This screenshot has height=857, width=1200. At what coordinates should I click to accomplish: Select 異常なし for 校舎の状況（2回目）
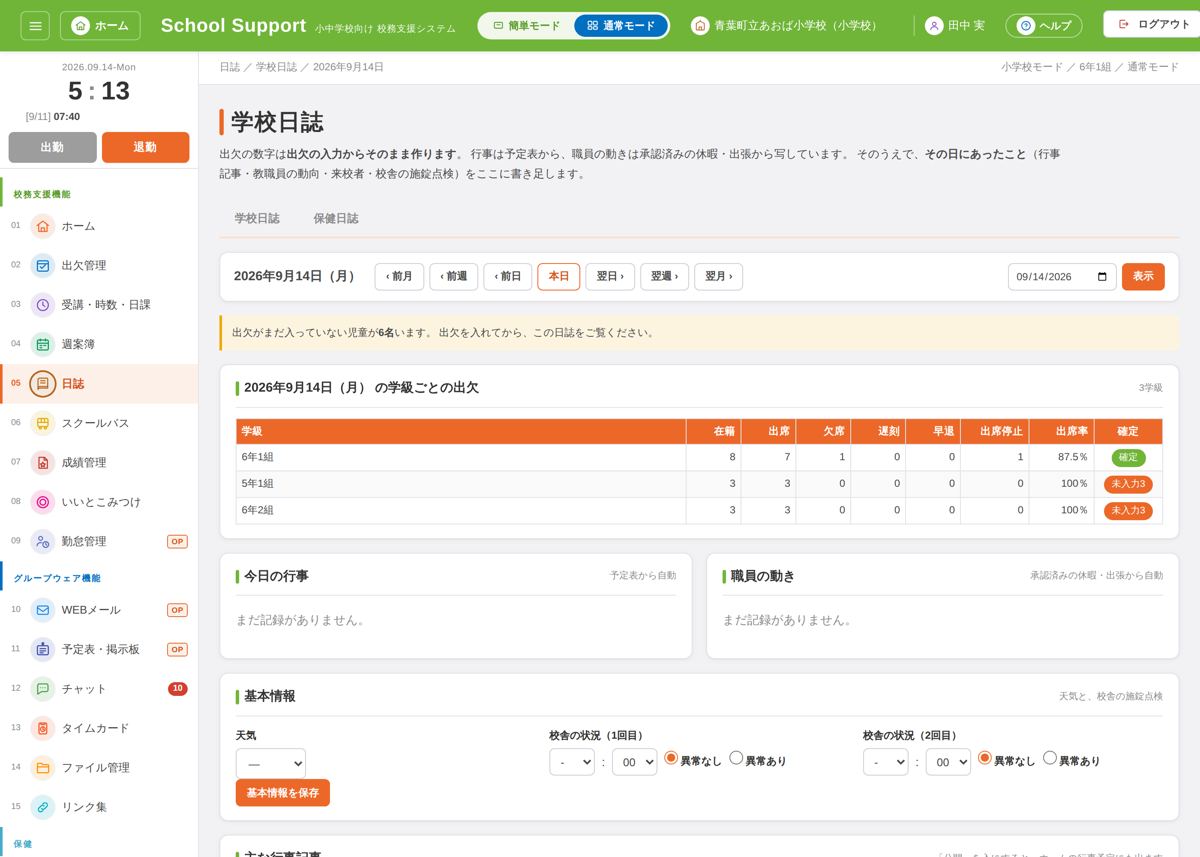click(985, 758)
